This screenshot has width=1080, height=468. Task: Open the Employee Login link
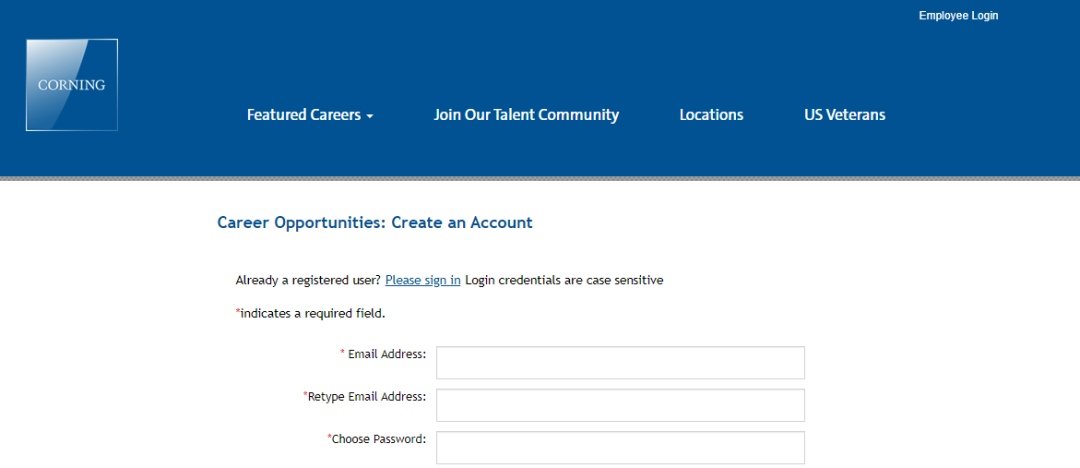(x=958, y=16)
